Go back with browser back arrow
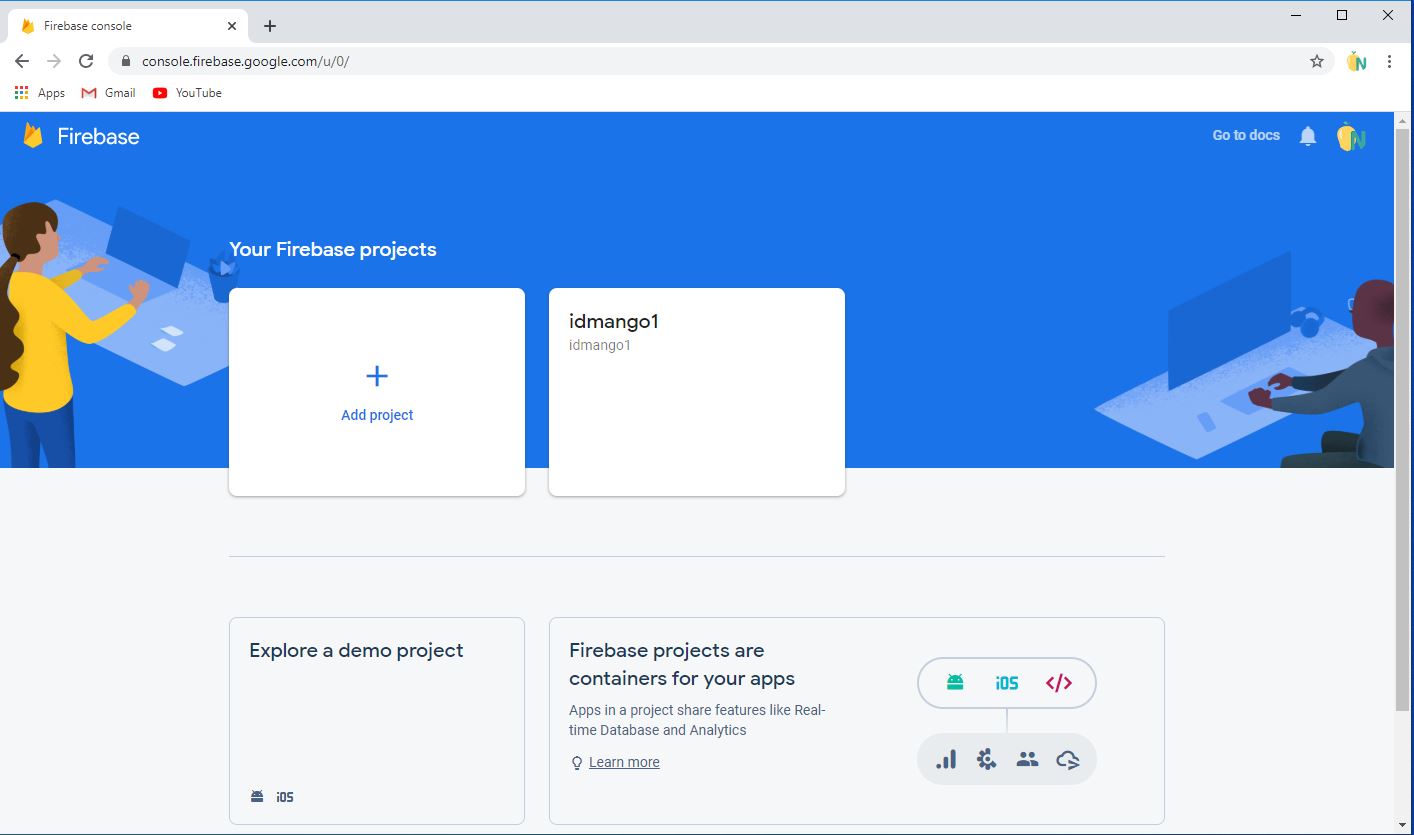 pos(22,61)
